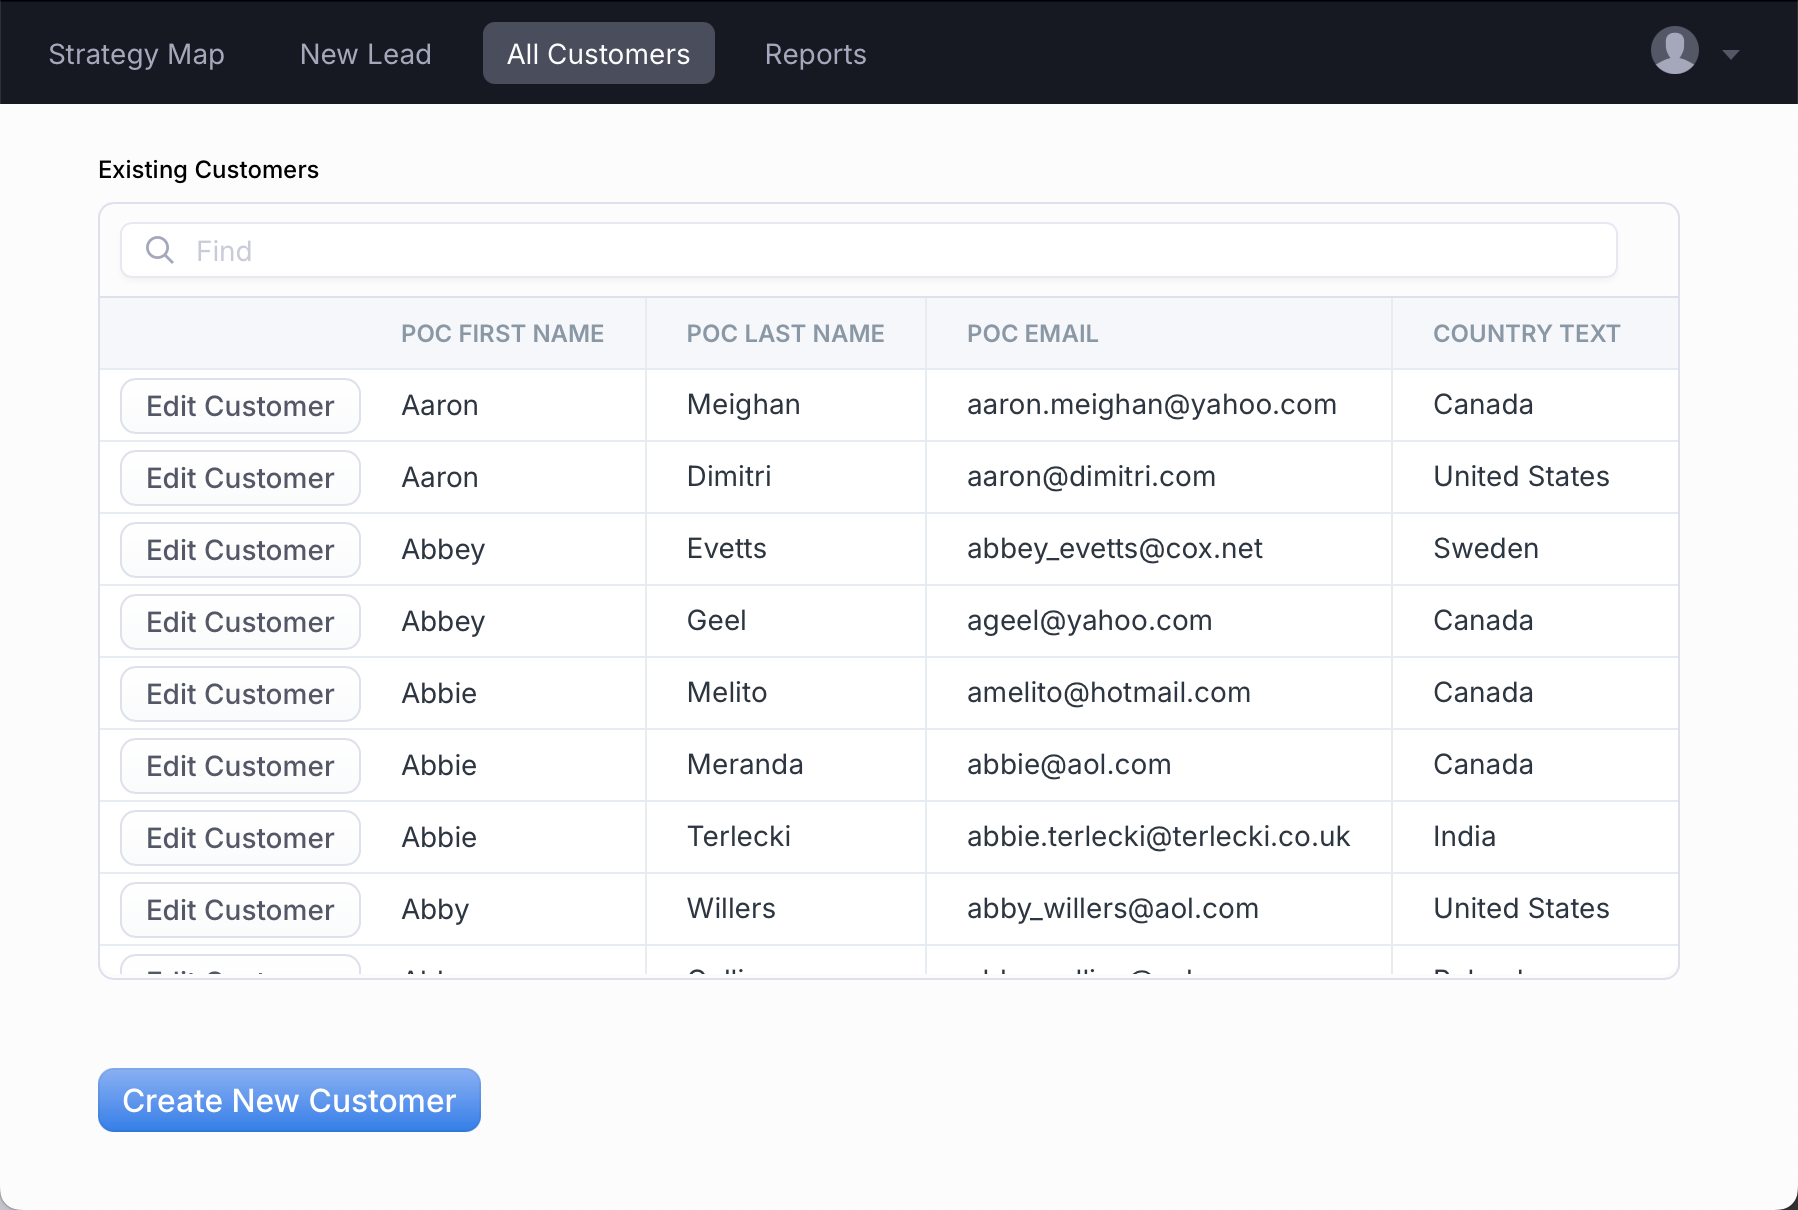Select email aaron.meighan@yahoo.com
This screenshot has width=1798, height=1210.
coord(1151,405)
